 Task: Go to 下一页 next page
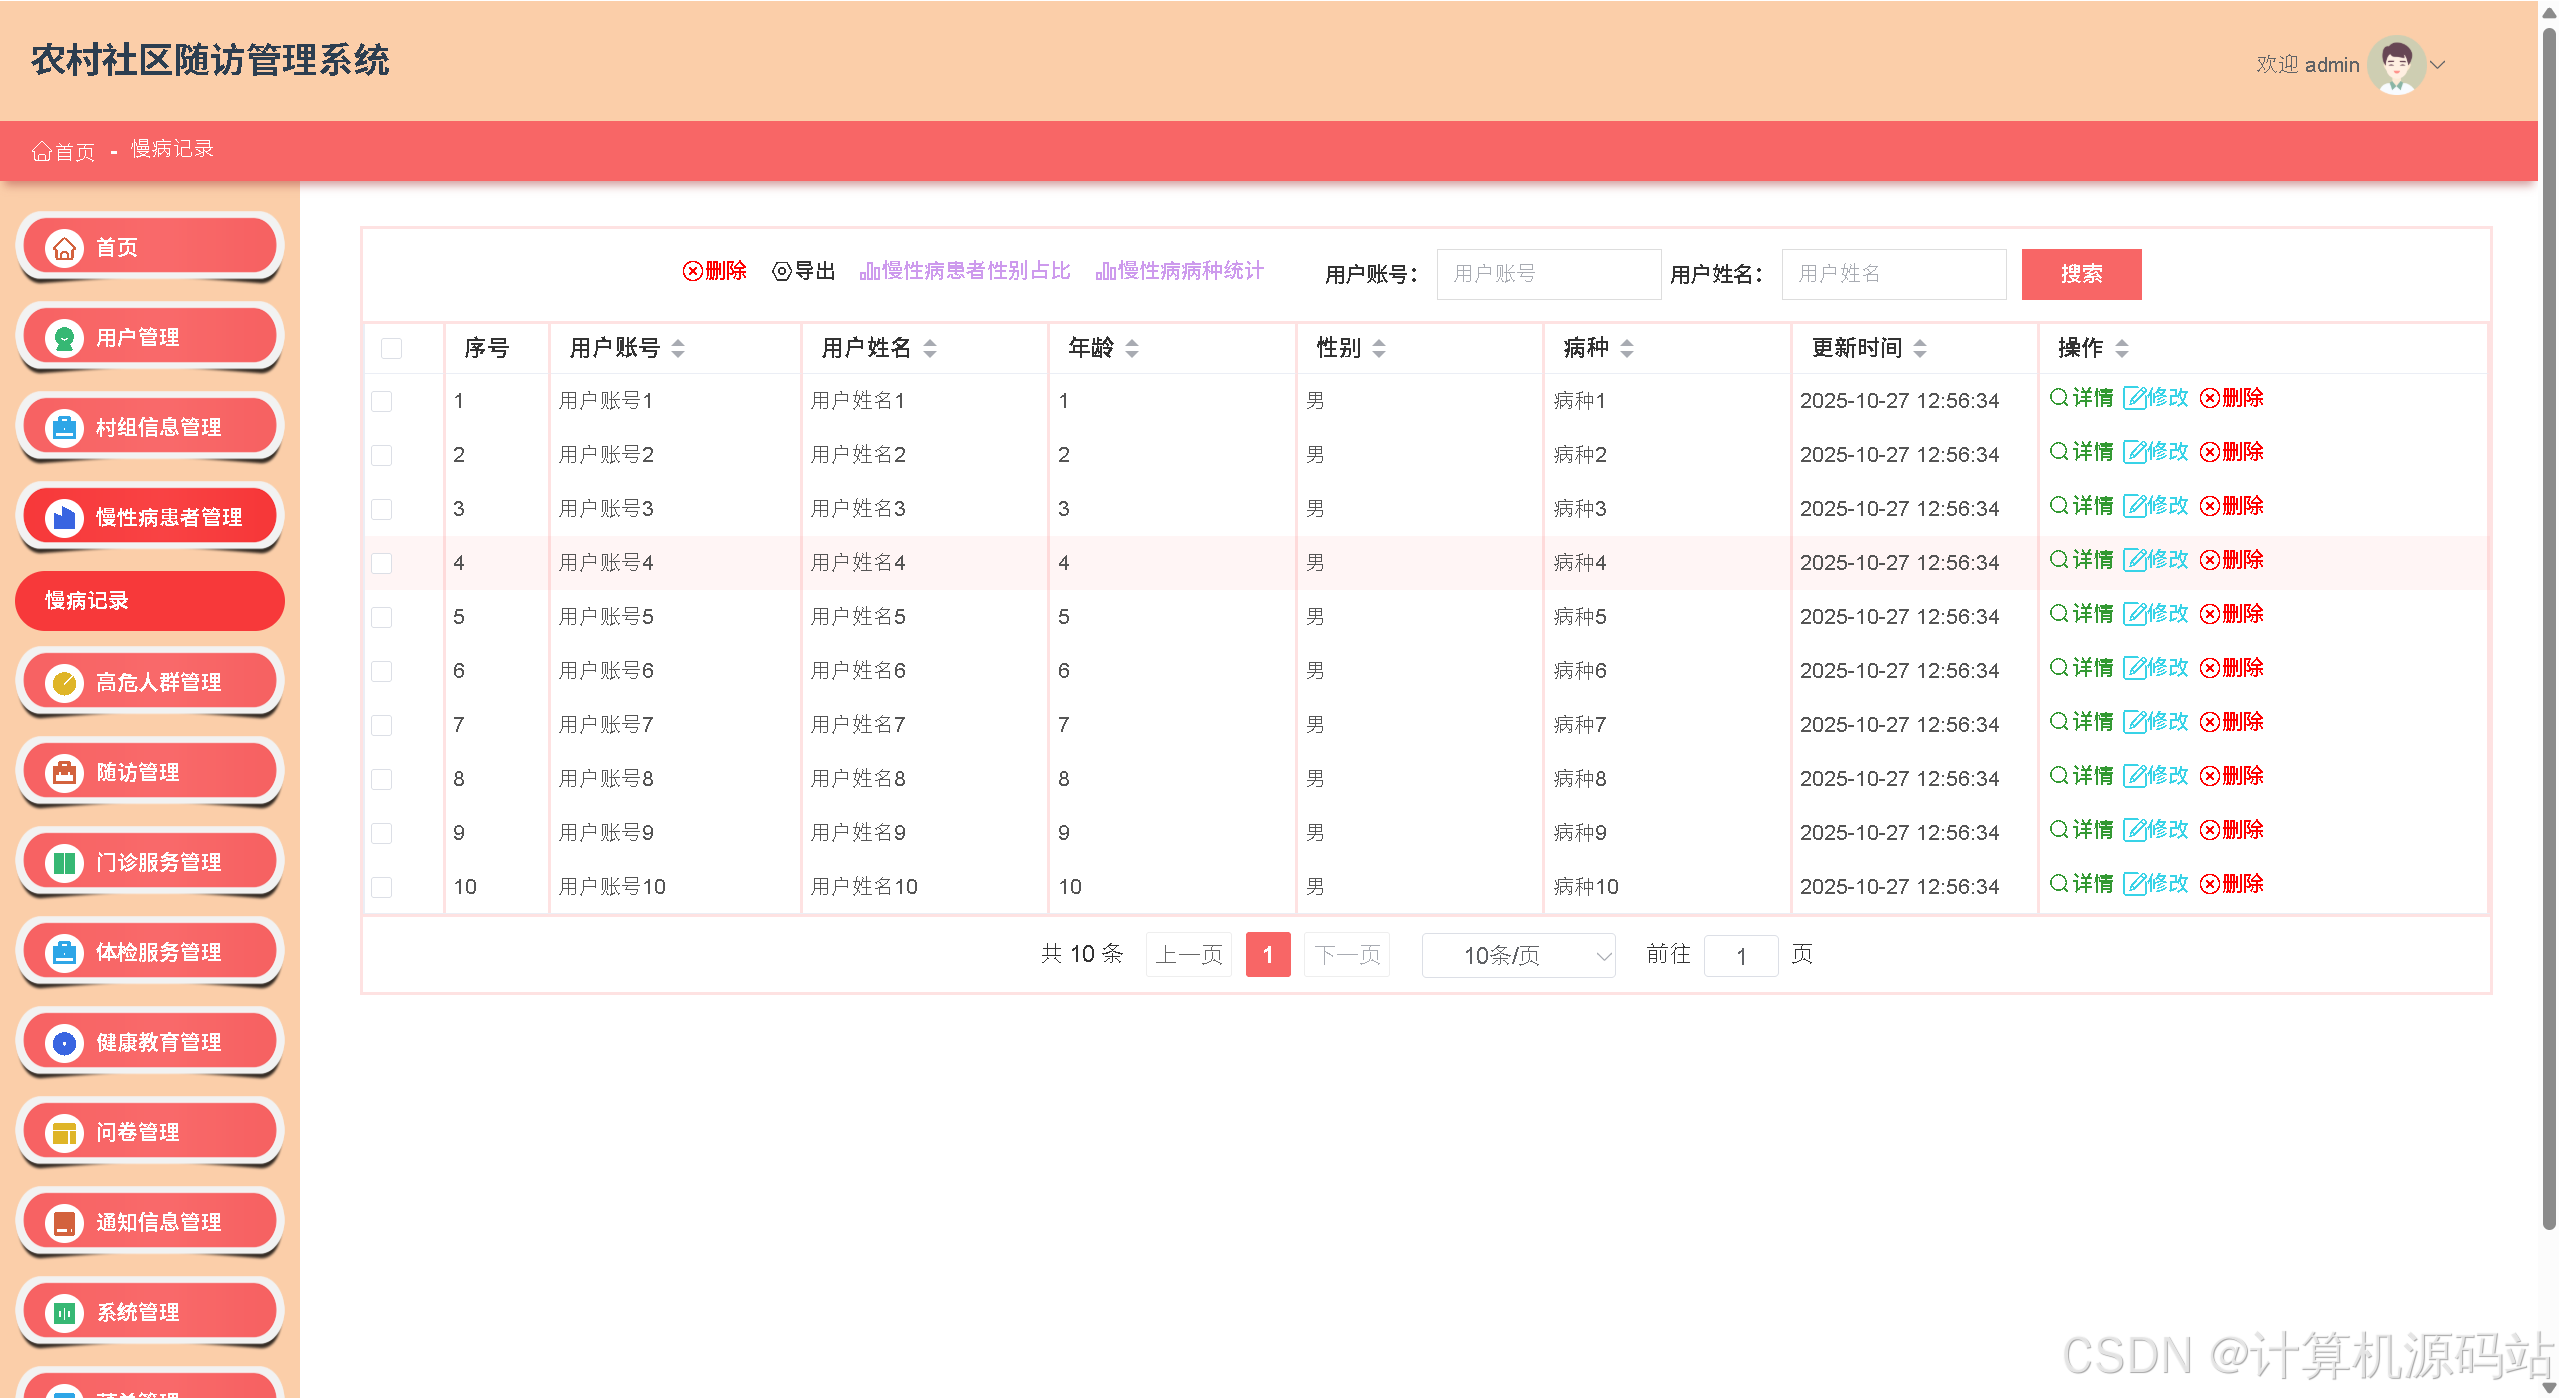tap(1347, 955)
